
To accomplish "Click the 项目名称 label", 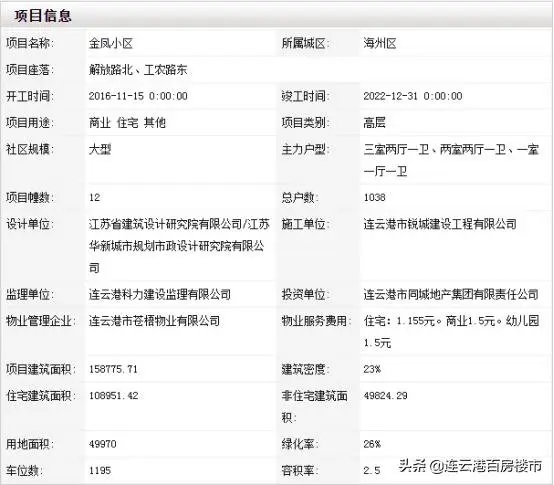I will 30,43.
